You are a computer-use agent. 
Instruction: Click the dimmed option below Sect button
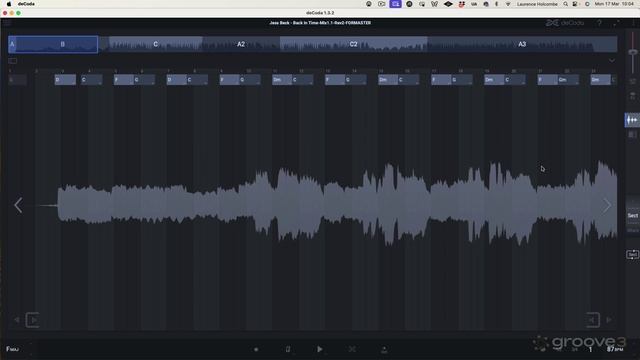tap(633, 230)
